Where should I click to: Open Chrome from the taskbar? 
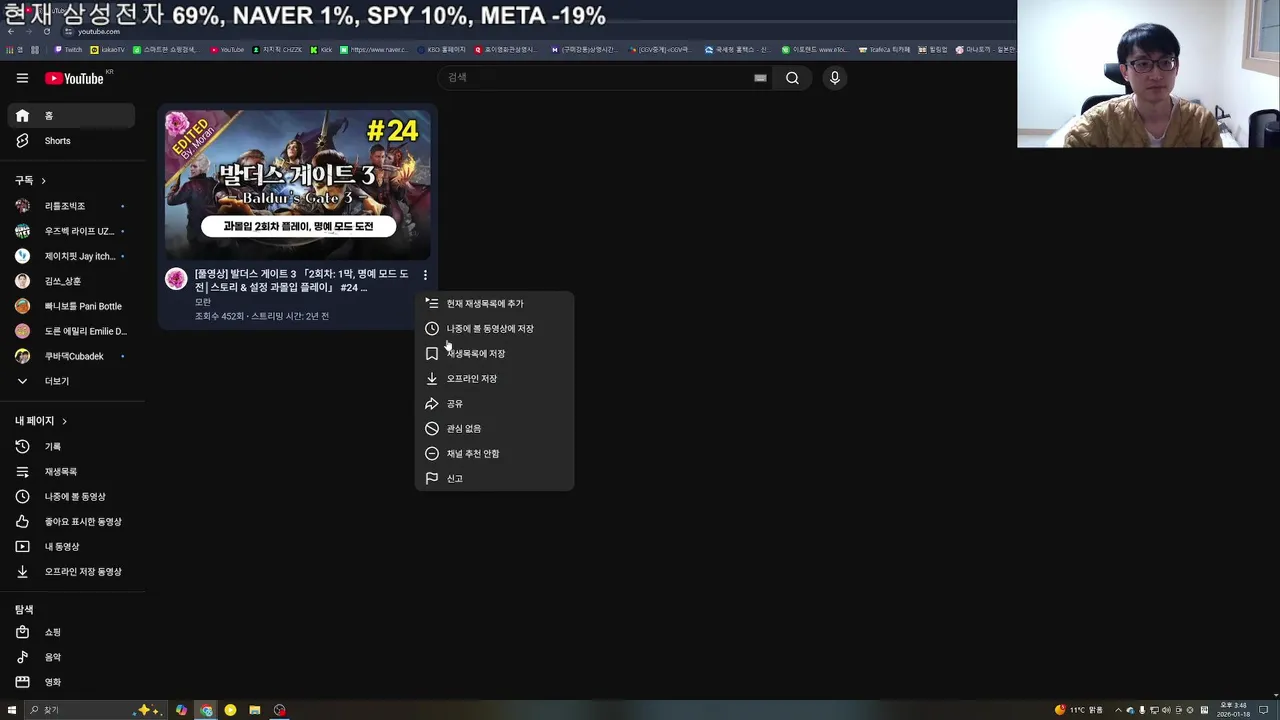(206, 710)
